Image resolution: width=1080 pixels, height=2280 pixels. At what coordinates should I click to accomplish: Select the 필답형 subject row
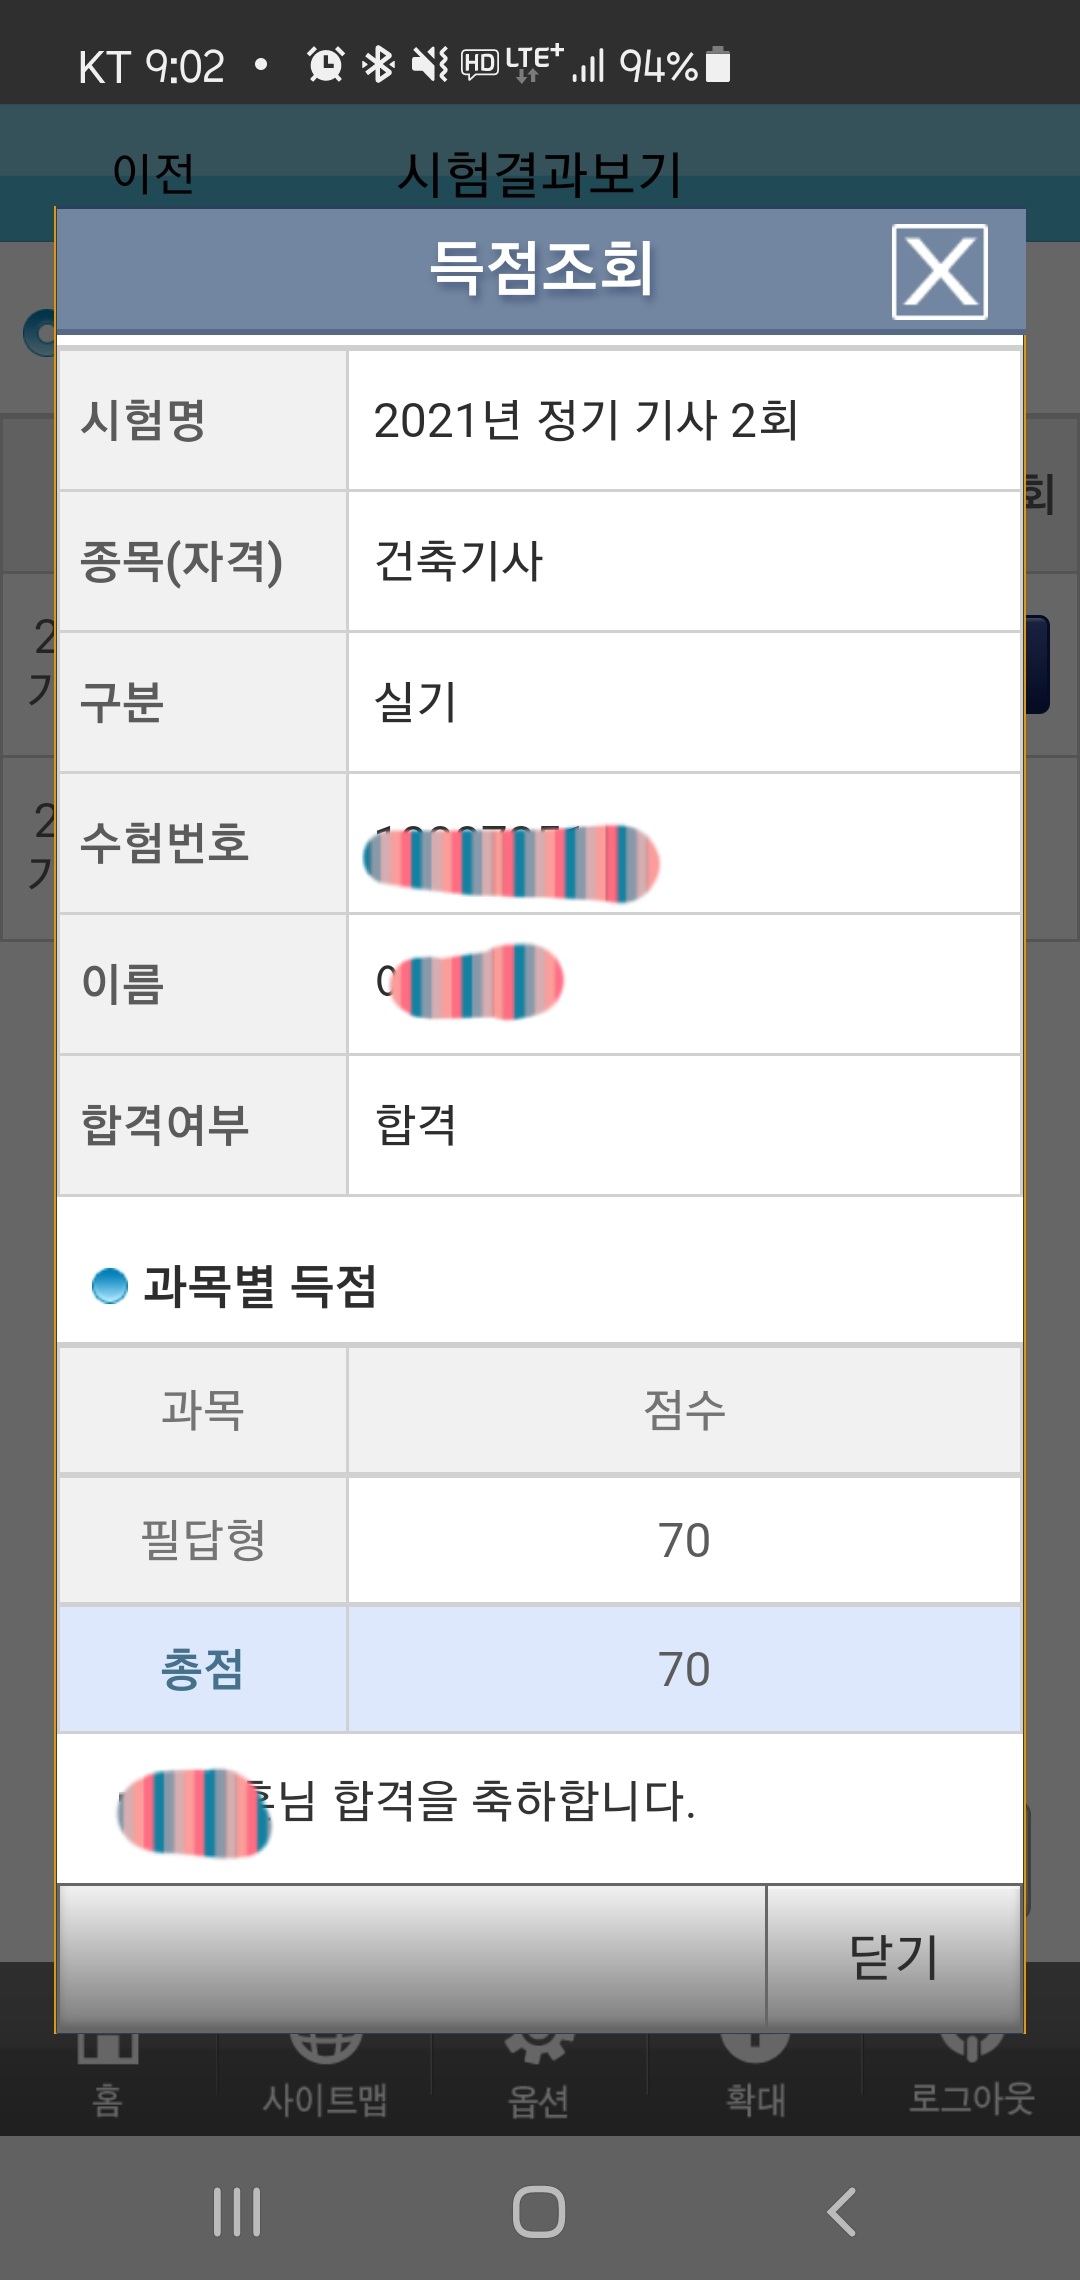pyautogui.click(x=540, y=1540)
